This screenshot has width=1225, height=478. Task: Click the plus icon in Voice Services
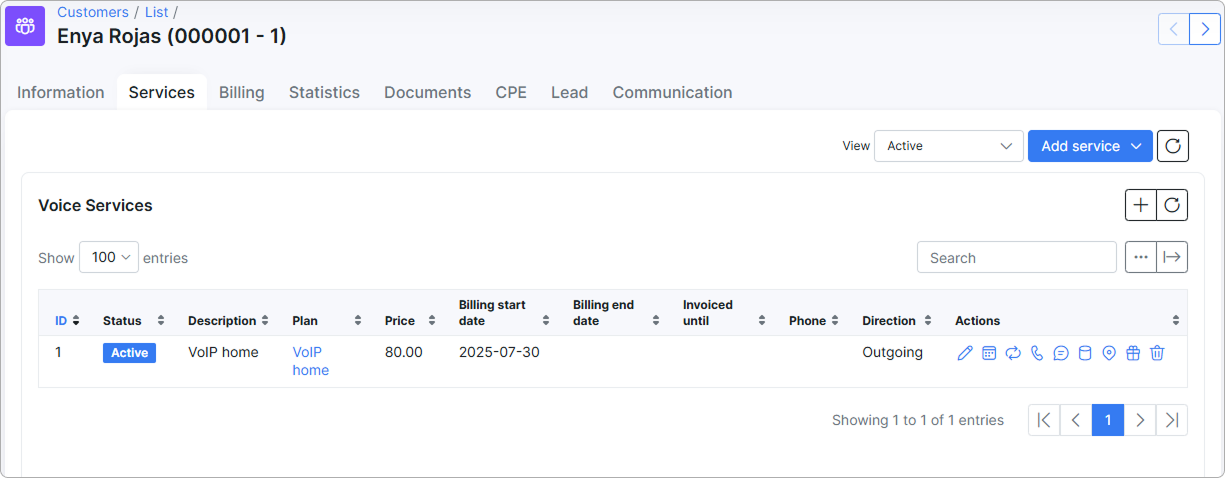click(1141, 205)
